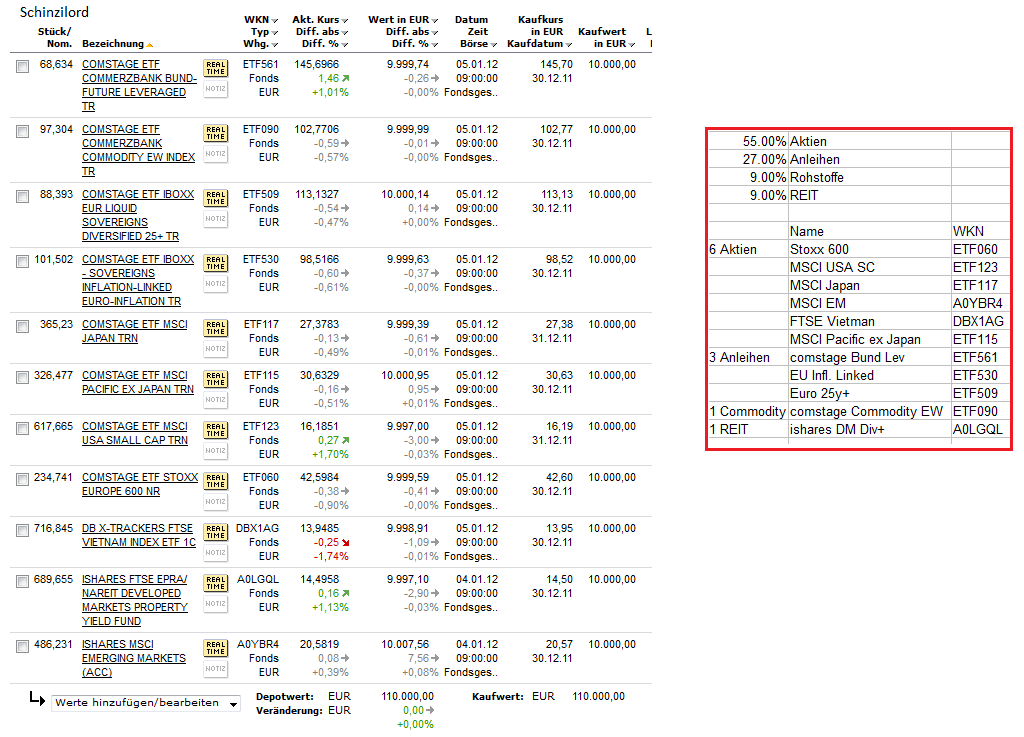The image size is (1024, 737).
Task: Select checkbox for Comstage Bund-Future Leveraged row
Action: [23, 67]
